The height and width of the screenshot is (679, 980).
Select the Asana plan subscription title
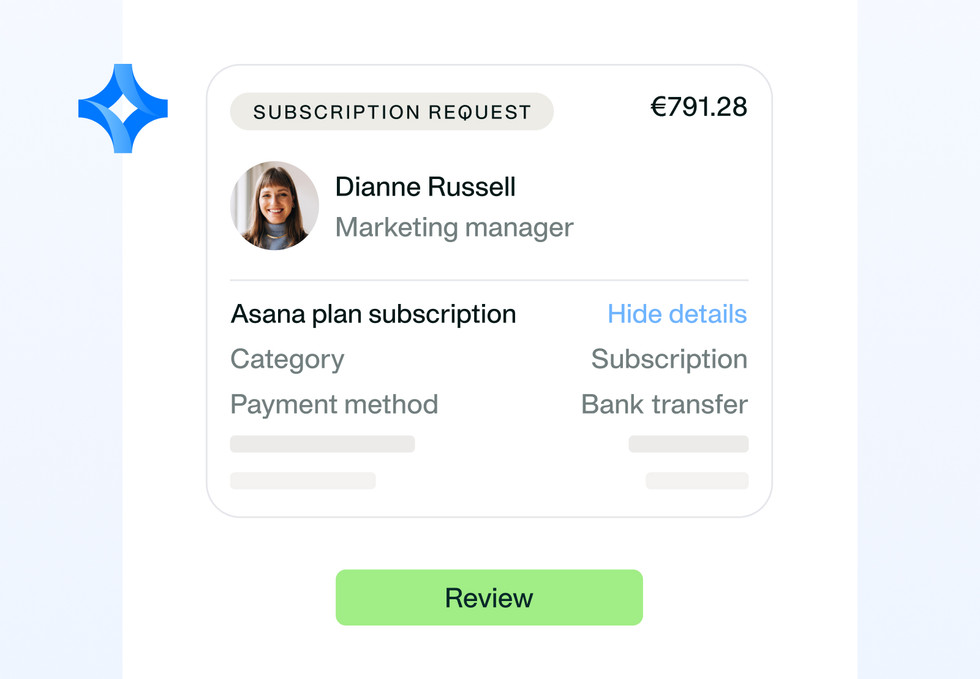click(373, 314)
